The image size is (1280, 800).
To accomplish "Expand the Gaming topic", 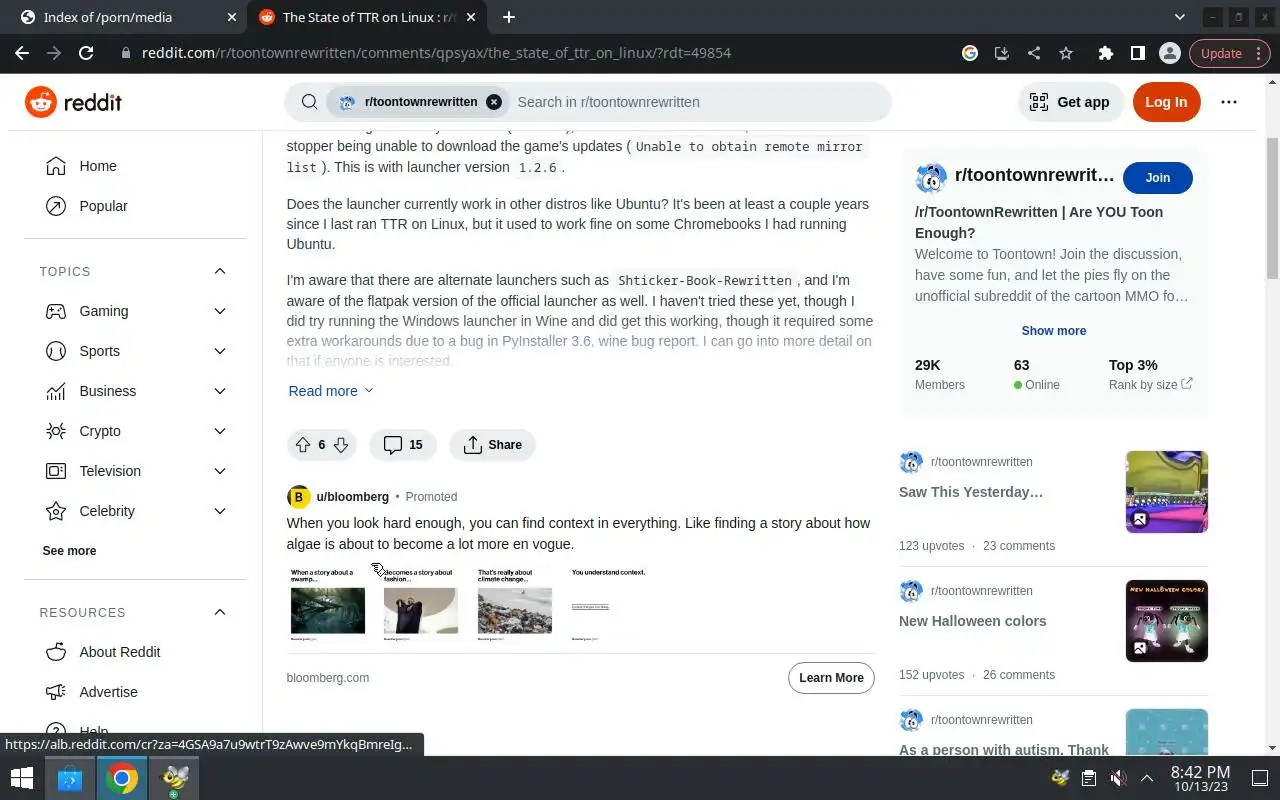I will [220, 311].
